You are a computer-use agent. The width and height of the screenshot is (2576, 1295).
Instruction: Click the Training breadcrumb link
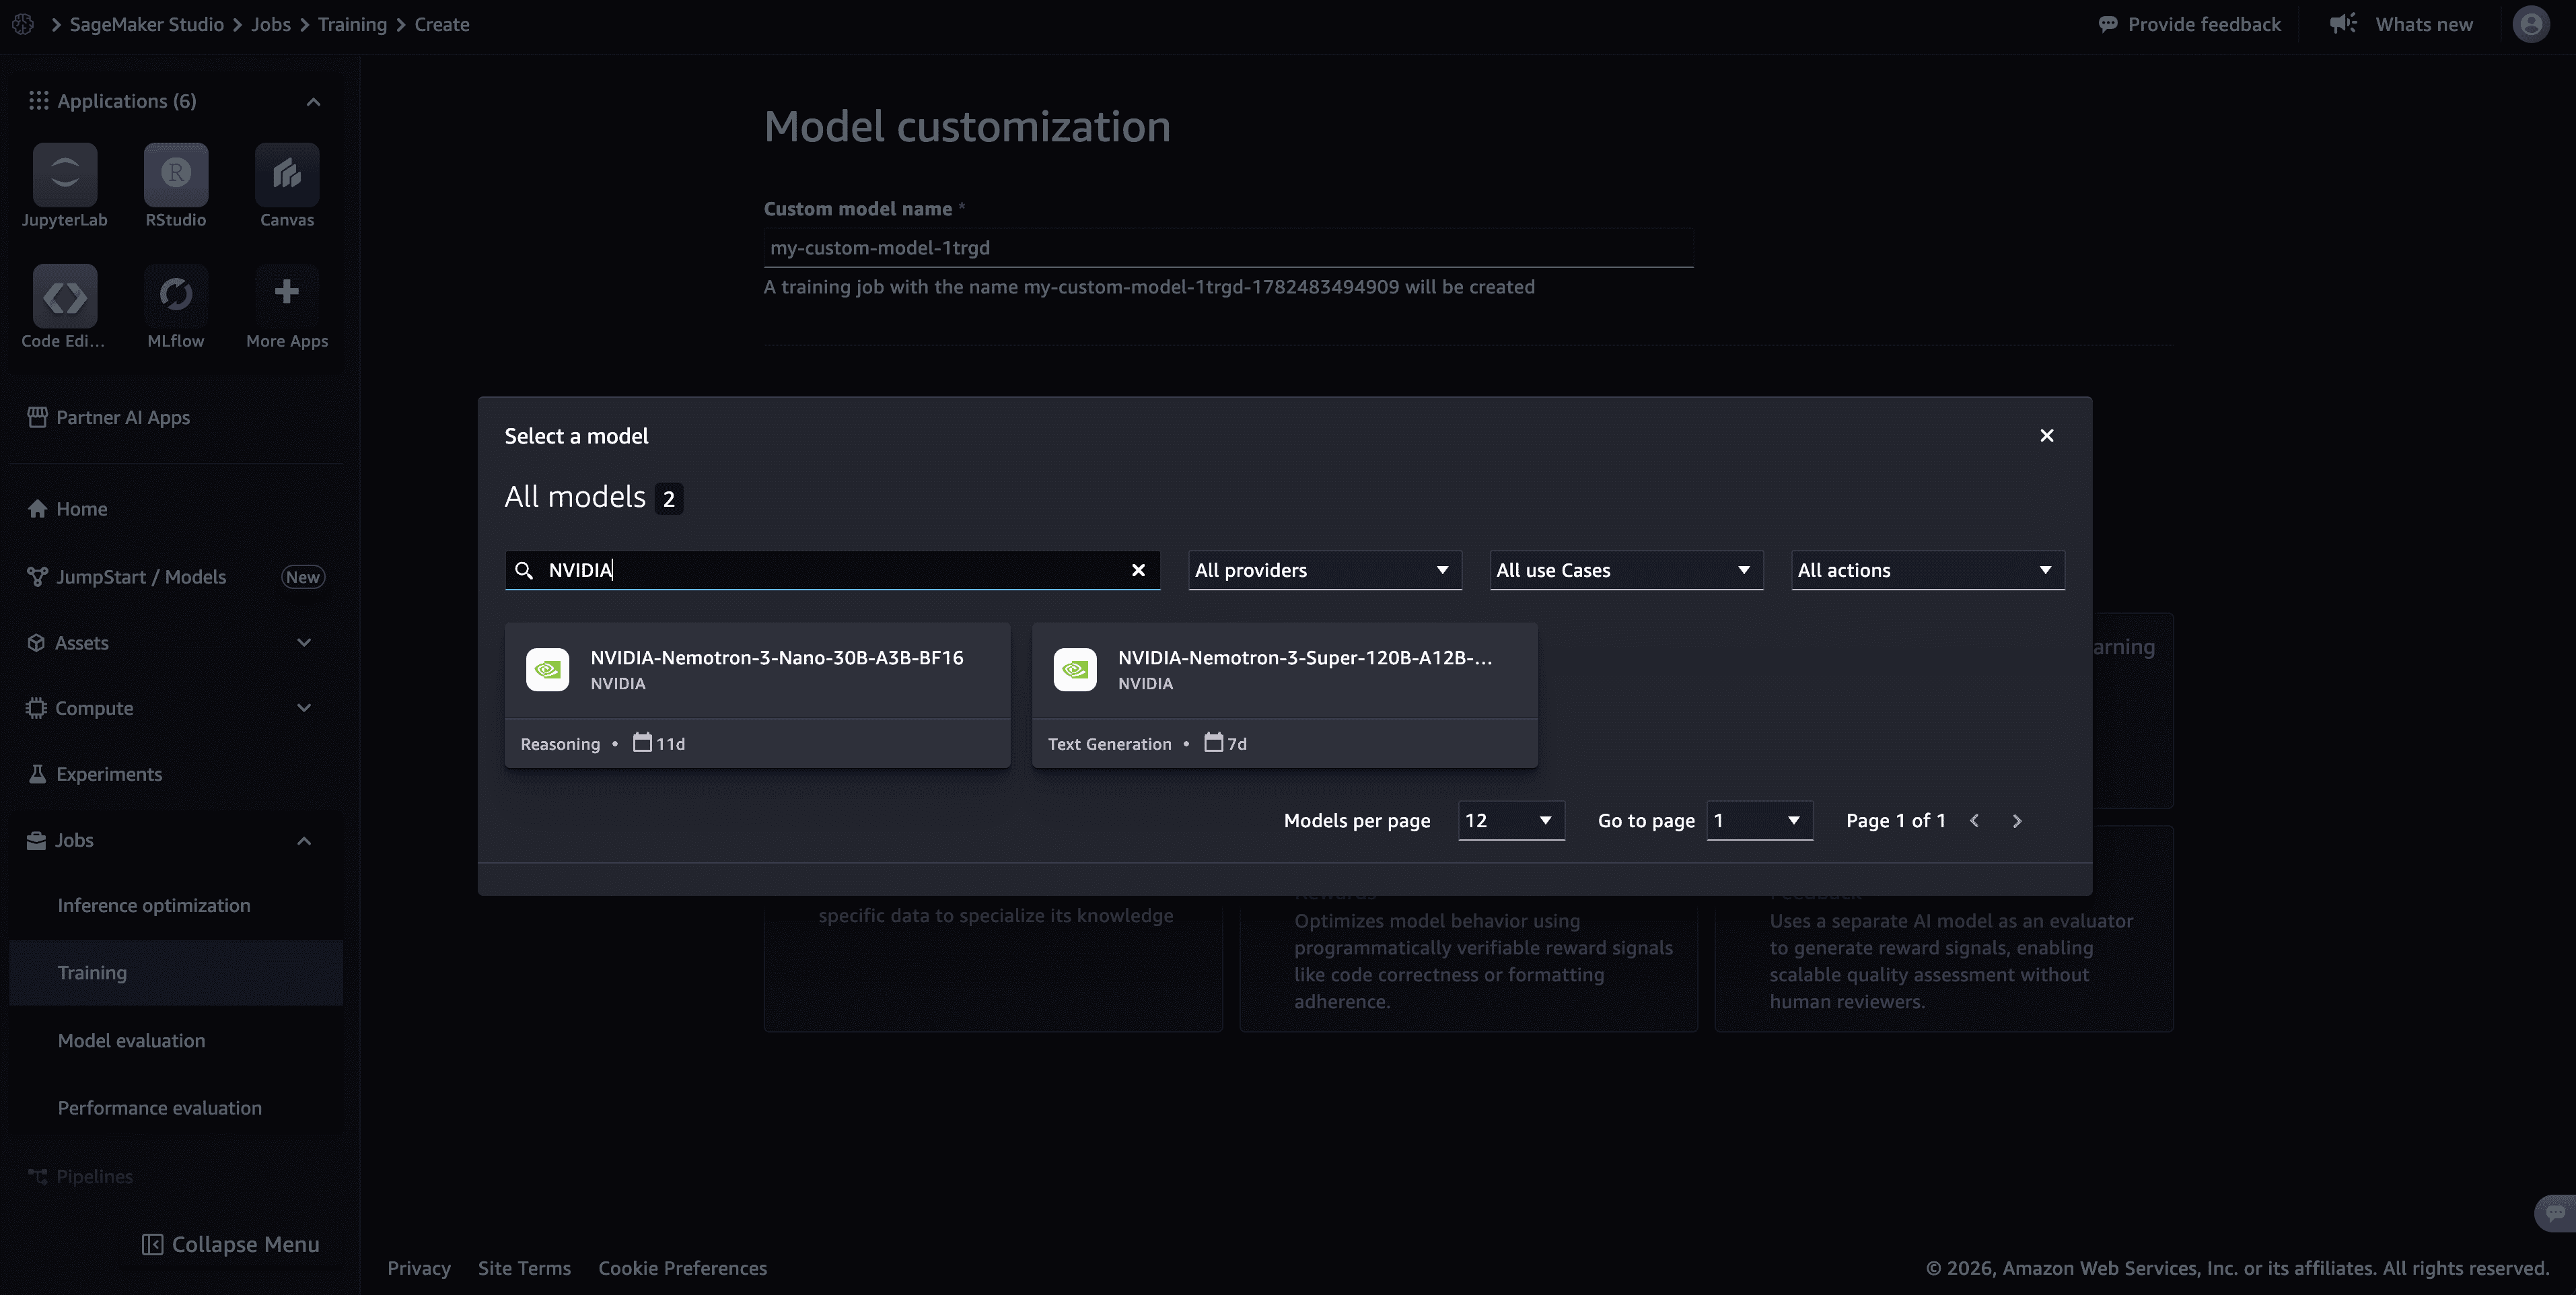pyautogui.click(x=352, y=24)
